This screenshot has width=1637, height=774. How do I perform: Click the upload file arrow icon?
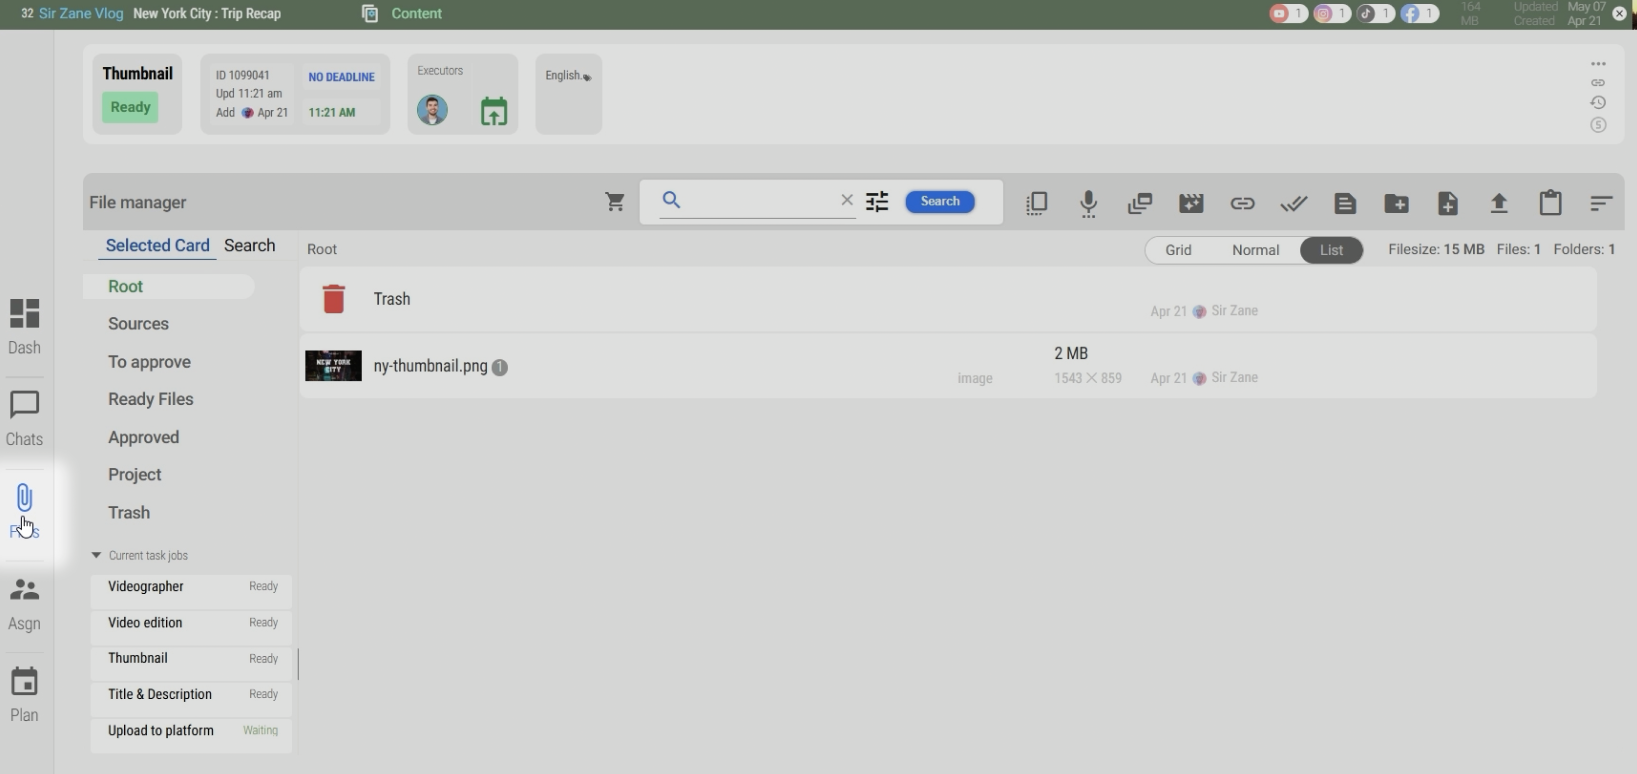(1498, 203)
